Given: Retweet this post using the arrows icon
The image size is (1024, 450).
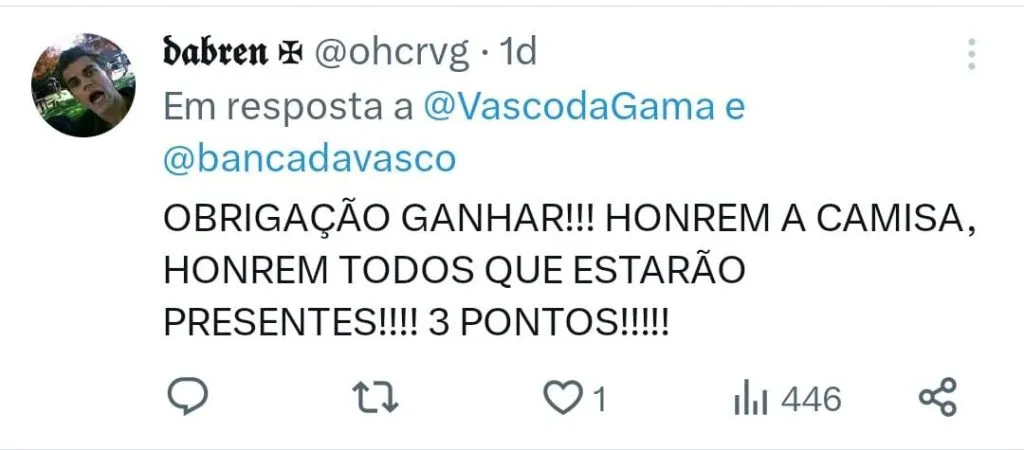Looking at the screenshot, I should click(x=376, y=398).
